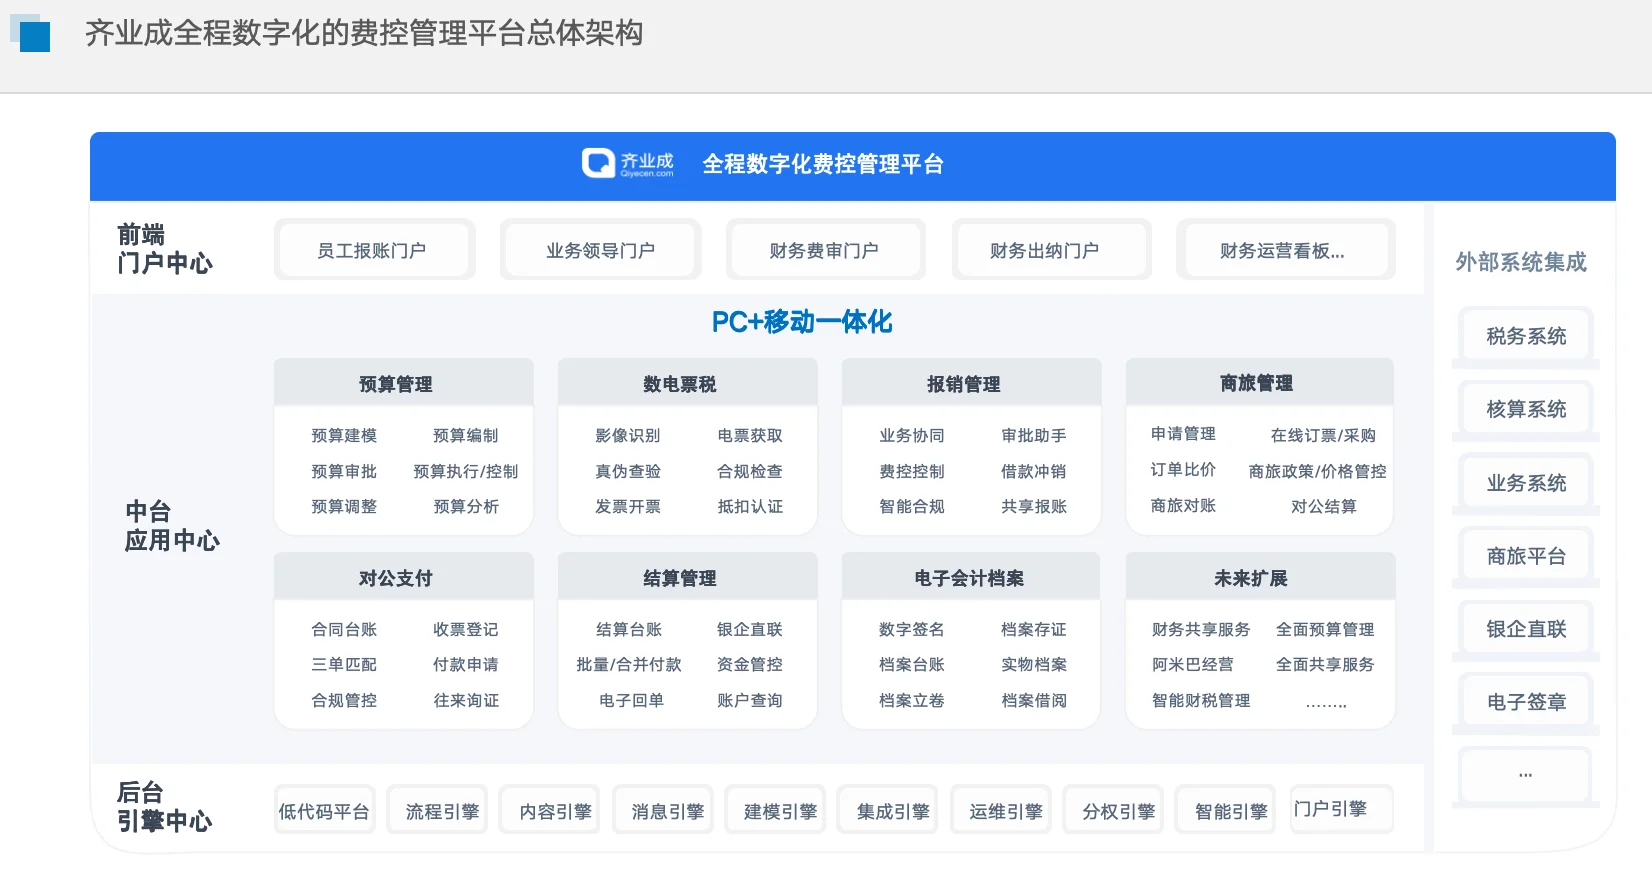Select the 电子会计档案 module header

pos(971,578)
